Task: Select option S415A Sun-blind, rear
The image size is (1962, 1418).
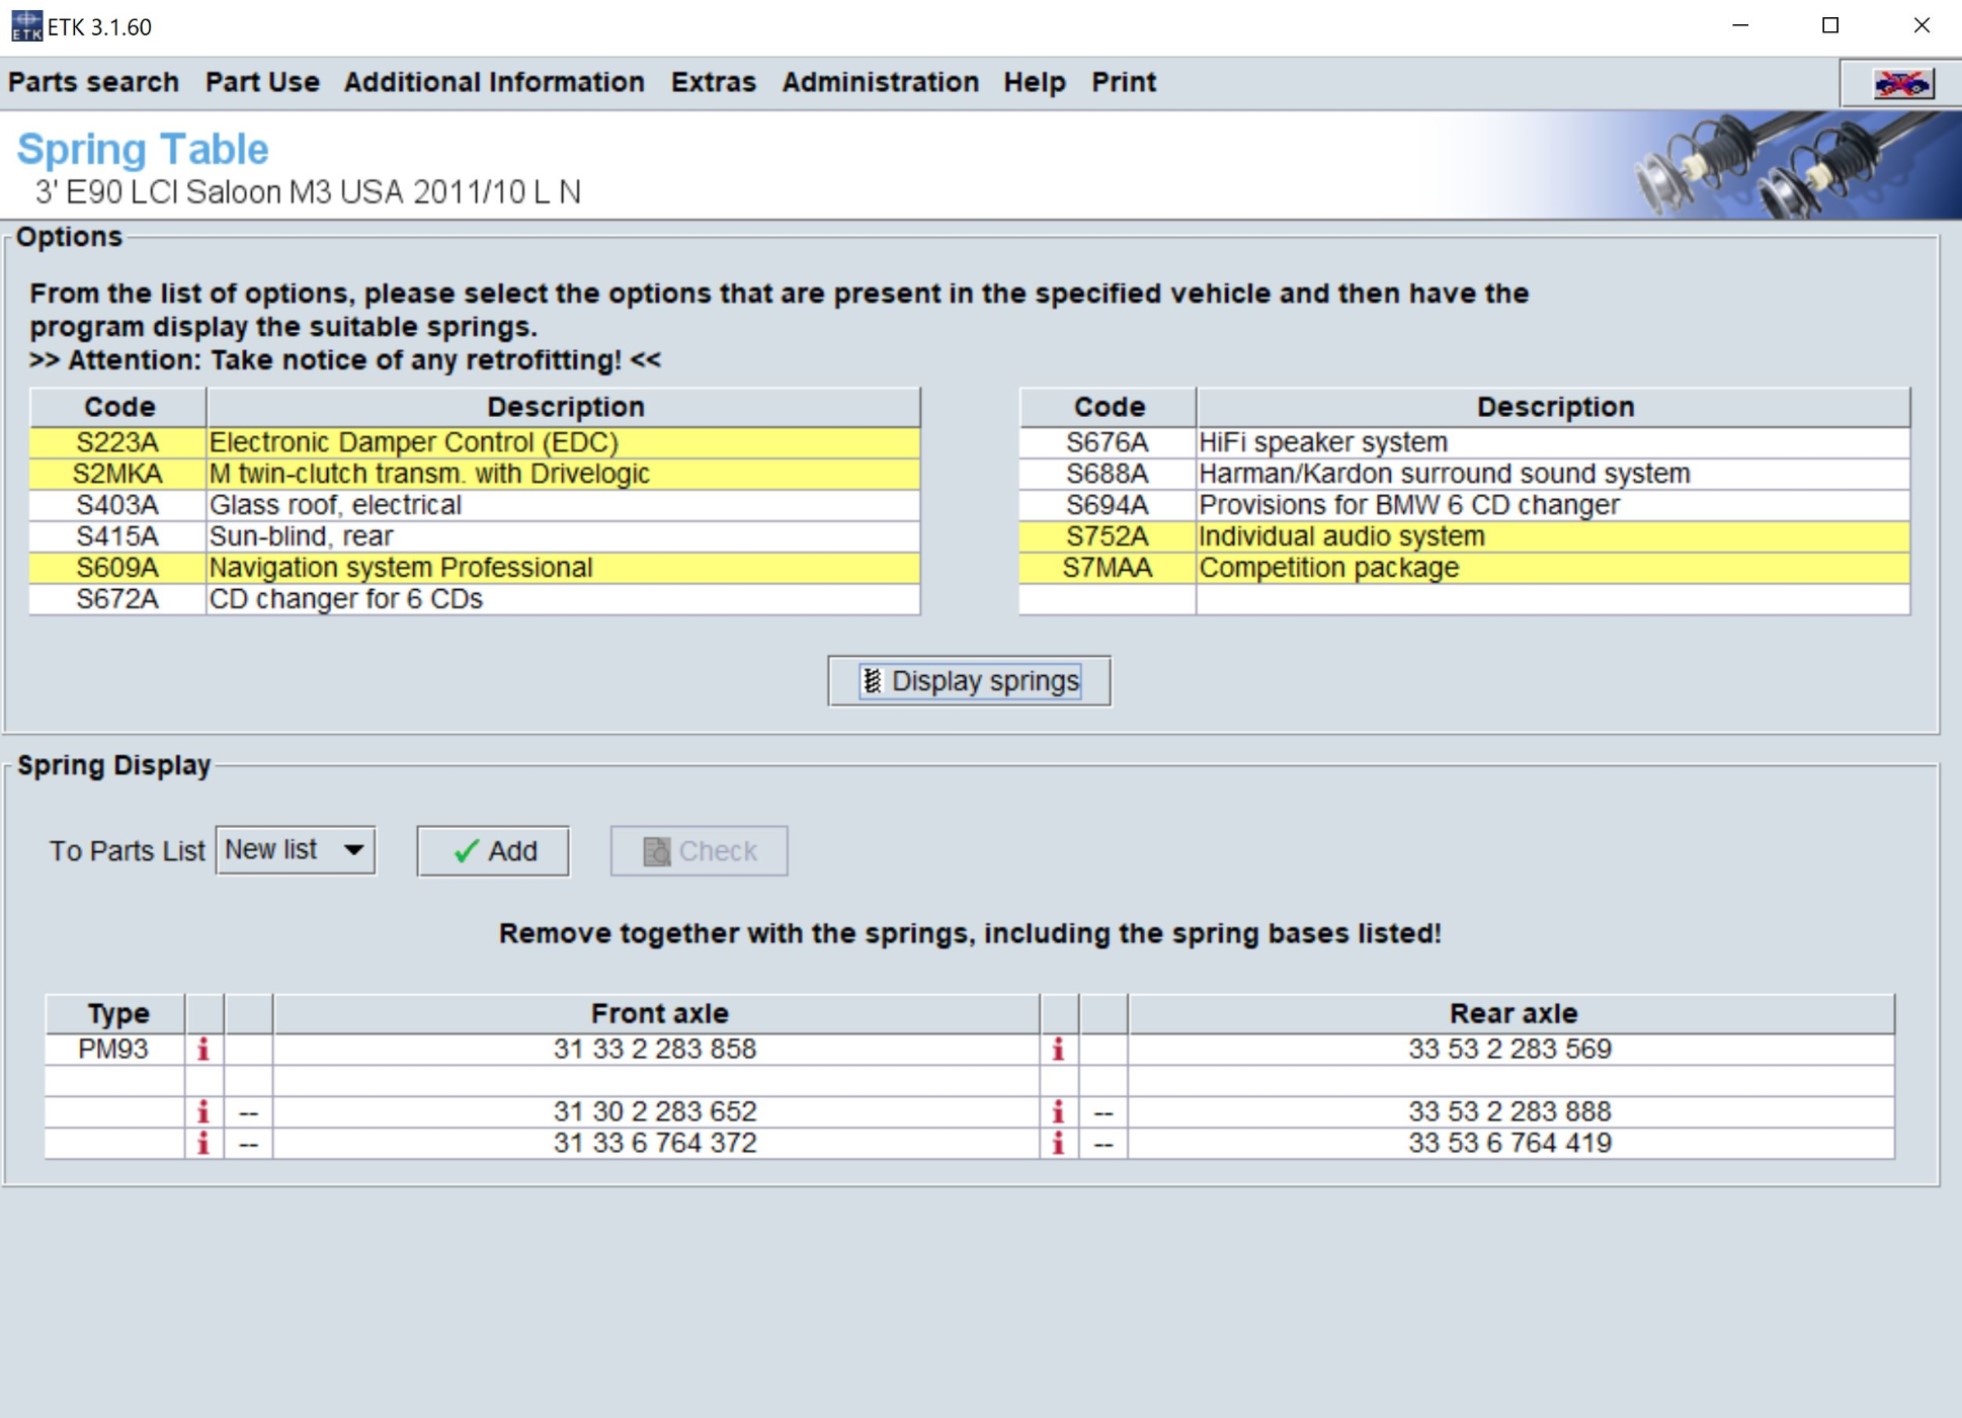Action: [x=475, y=536]
